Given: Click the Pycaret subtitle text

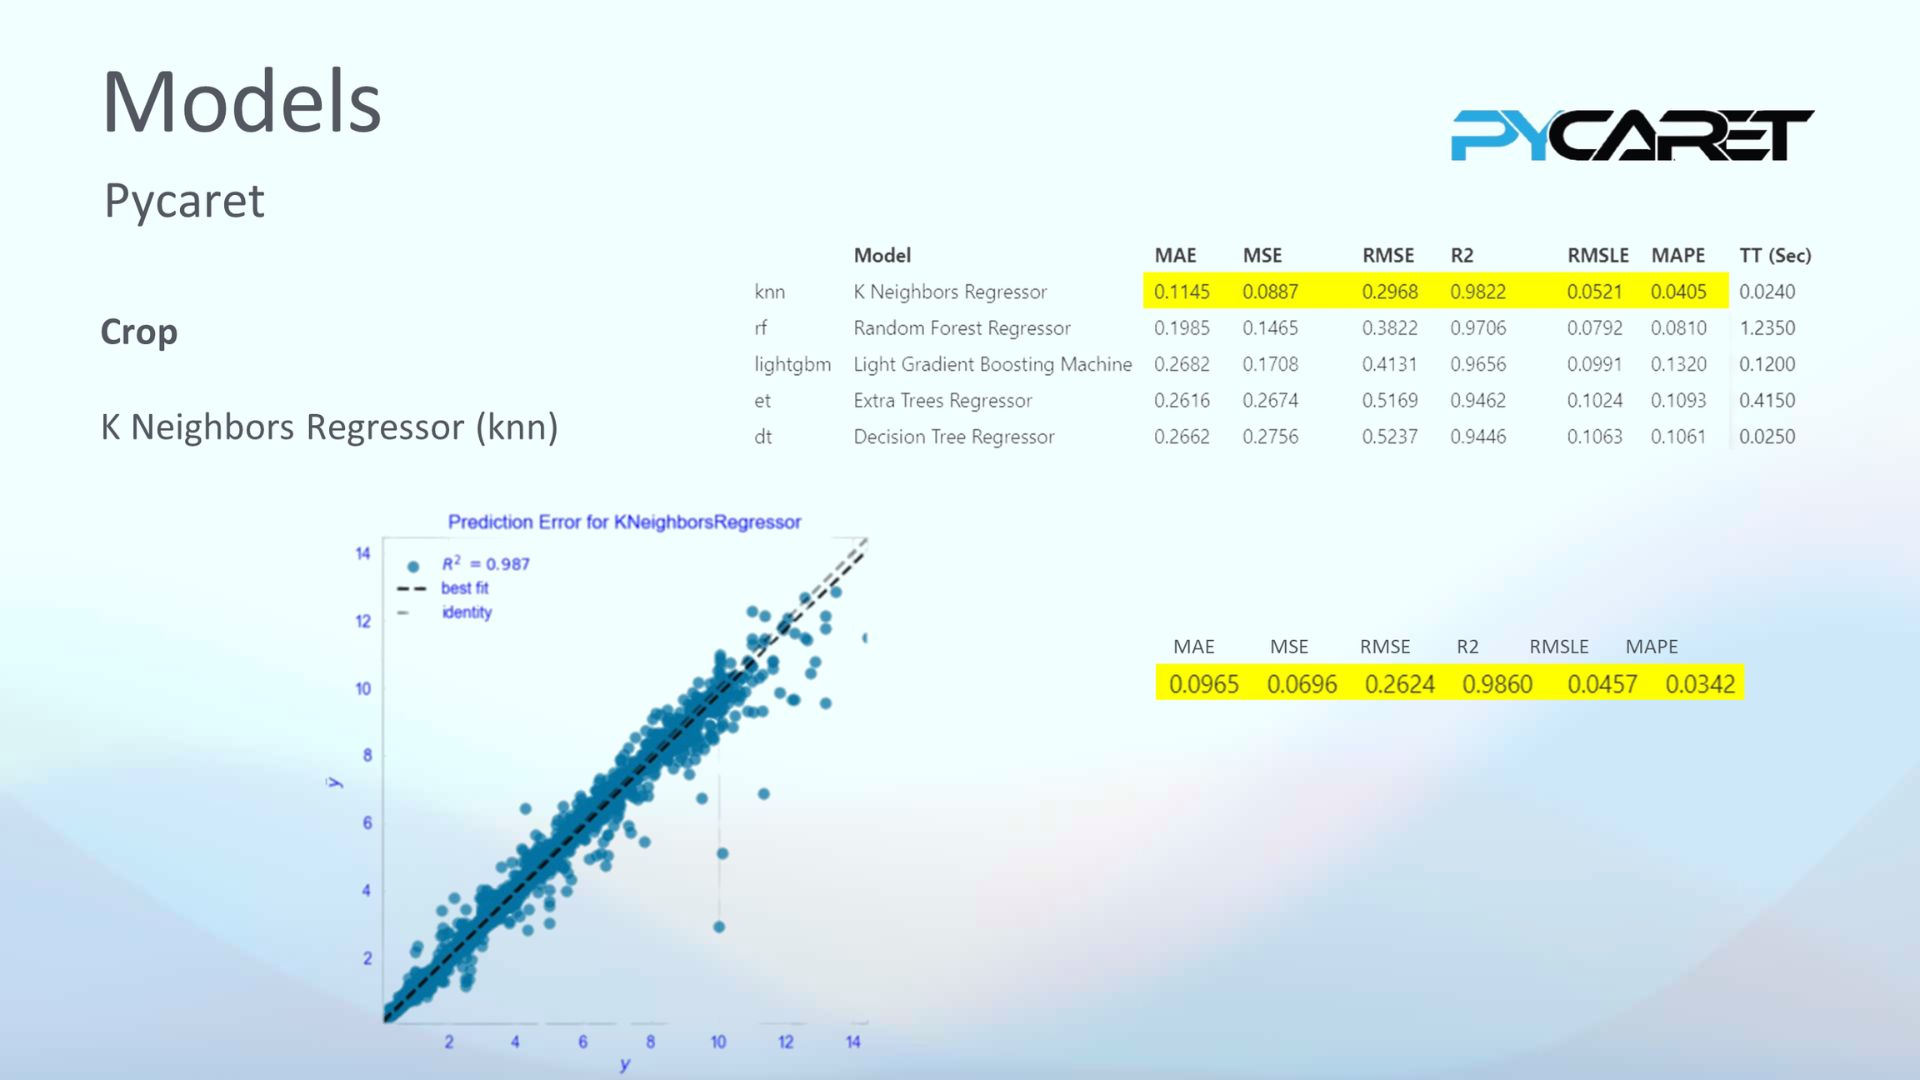Looking at the screenshot, I should [184, 201].
